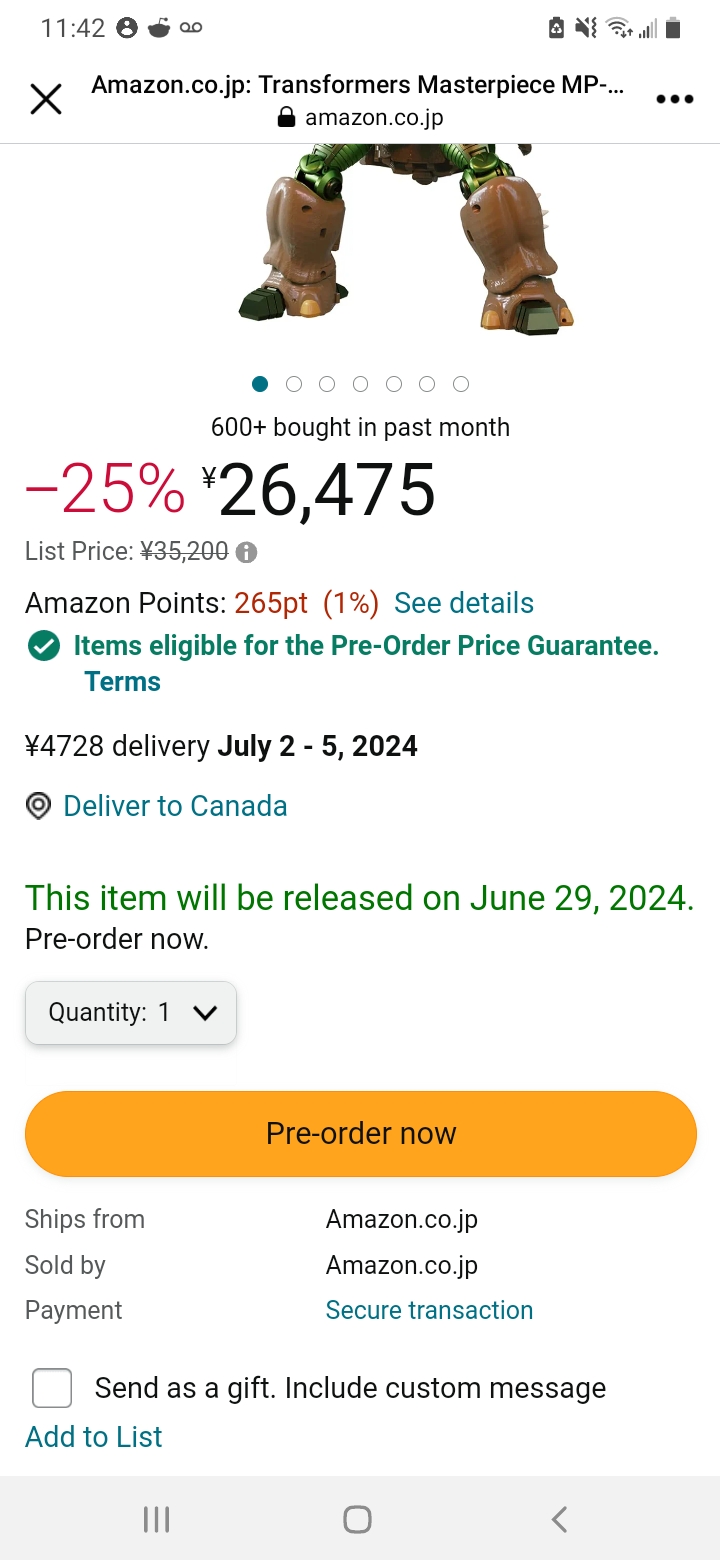Open the Quantity dropdown

(x=131, y=1012)
